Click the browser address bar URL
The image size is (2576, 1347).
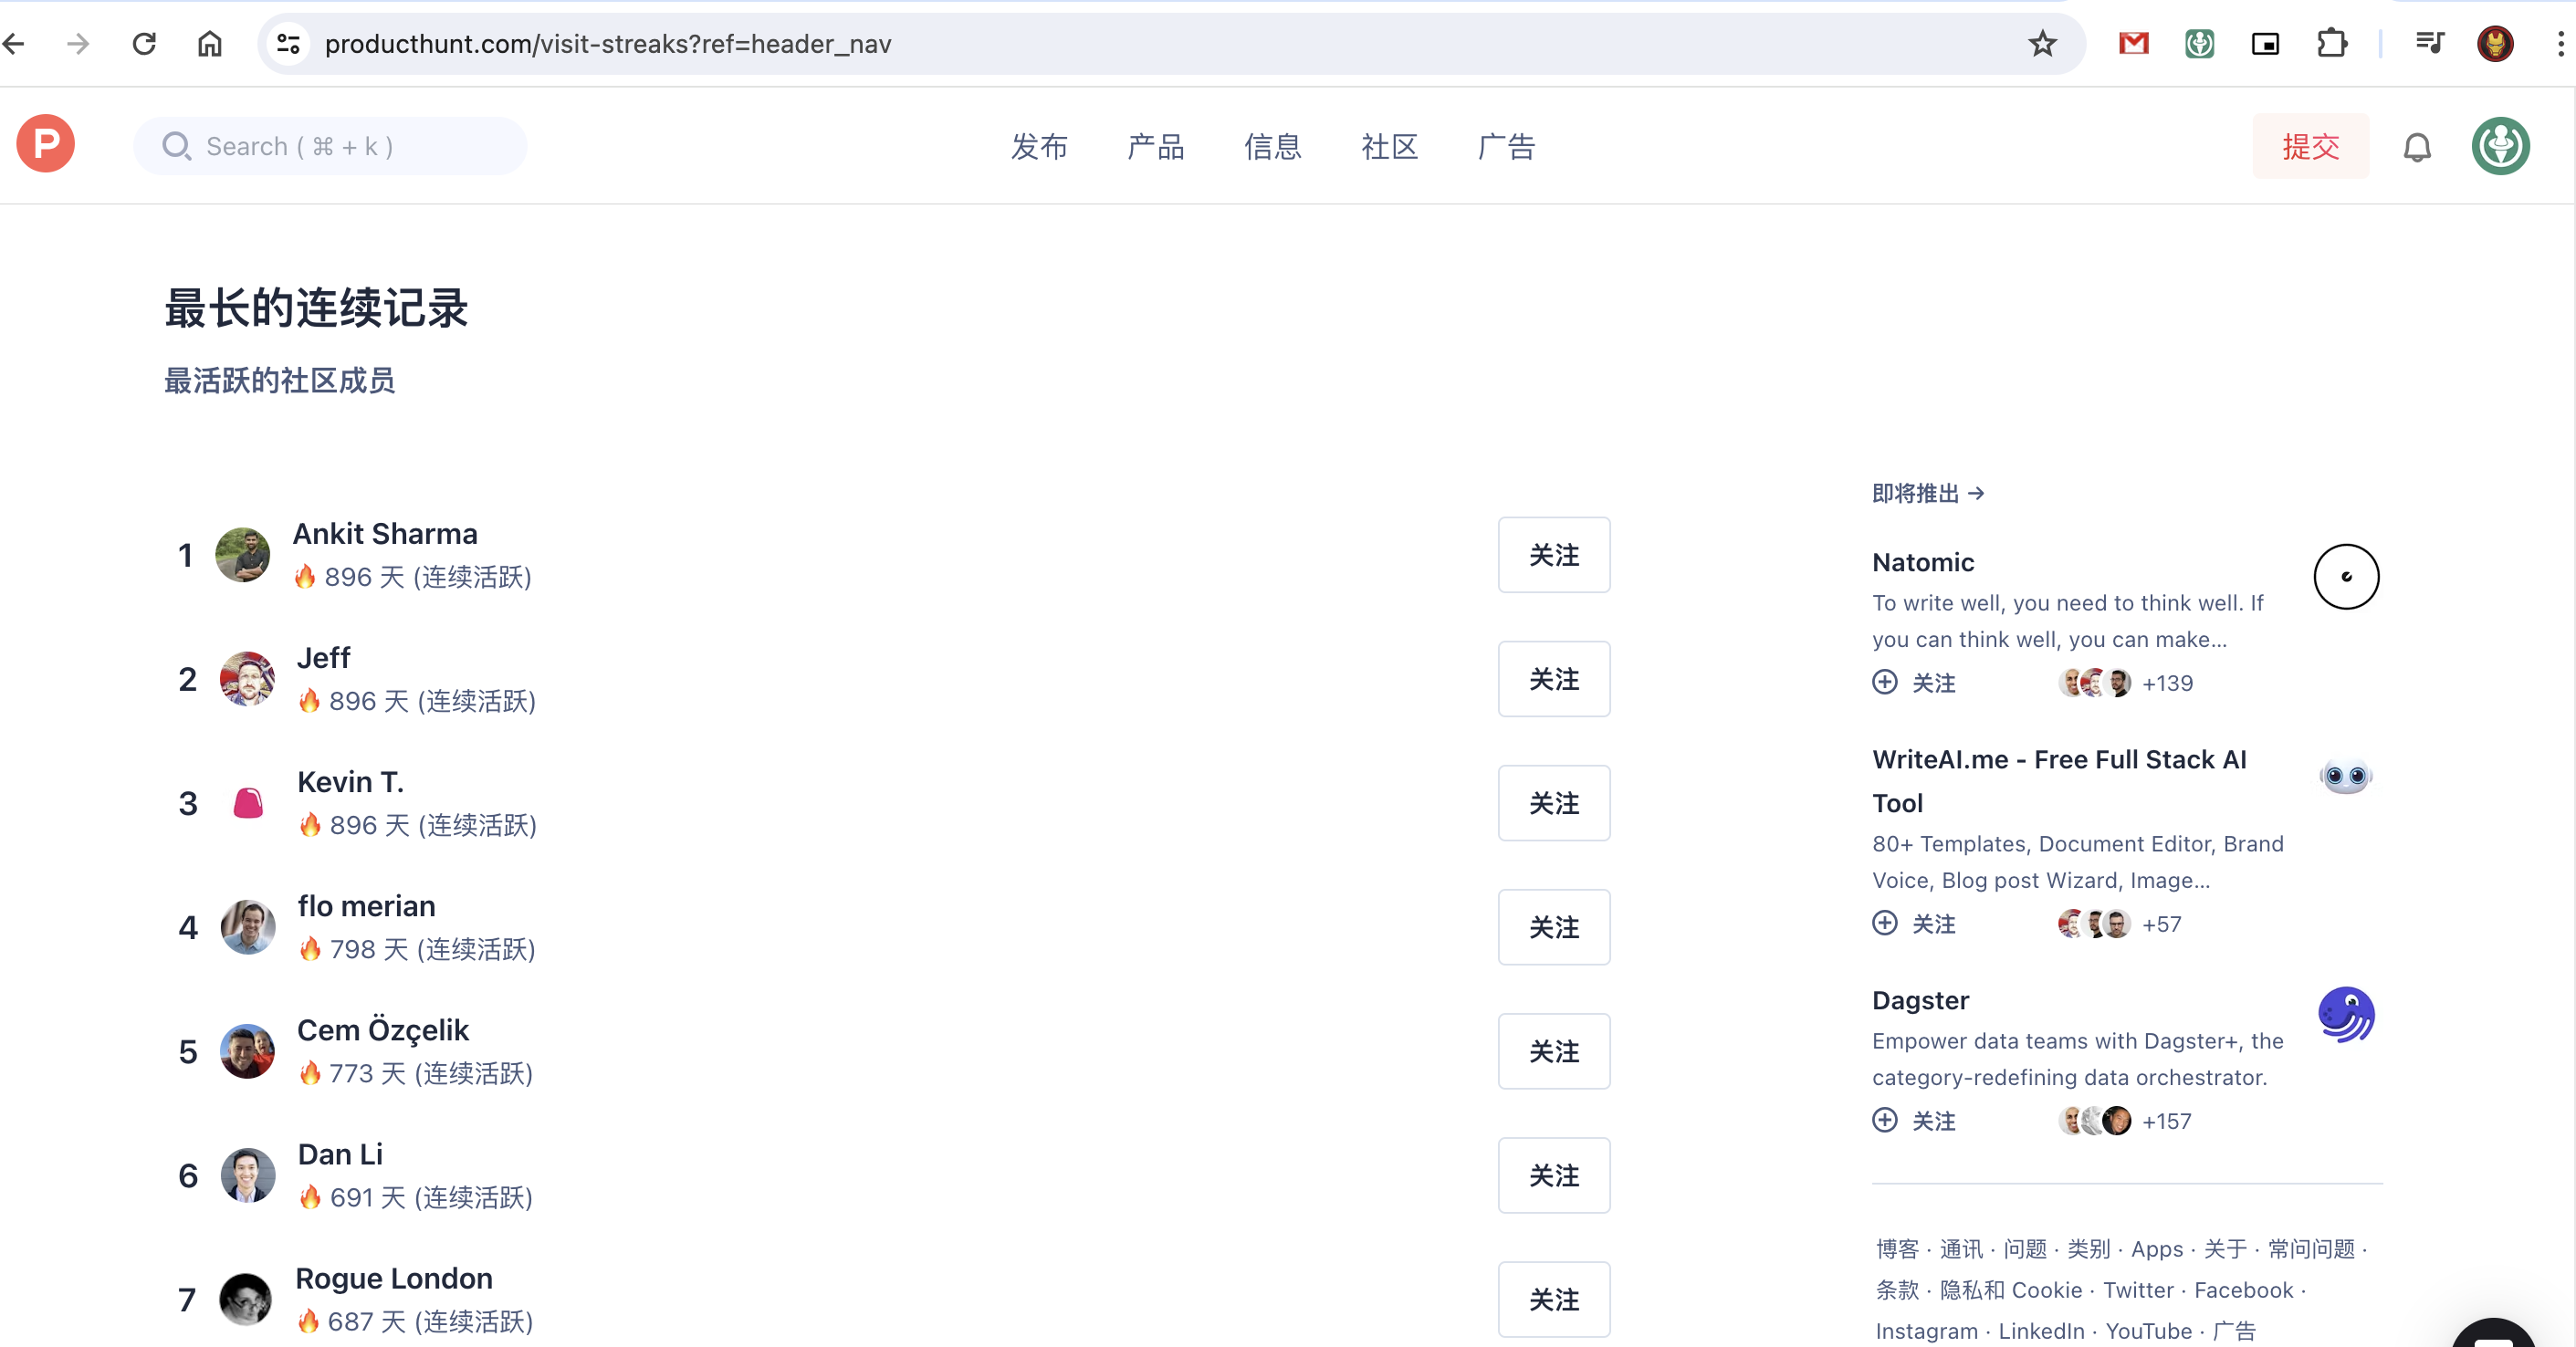point(608,44)
